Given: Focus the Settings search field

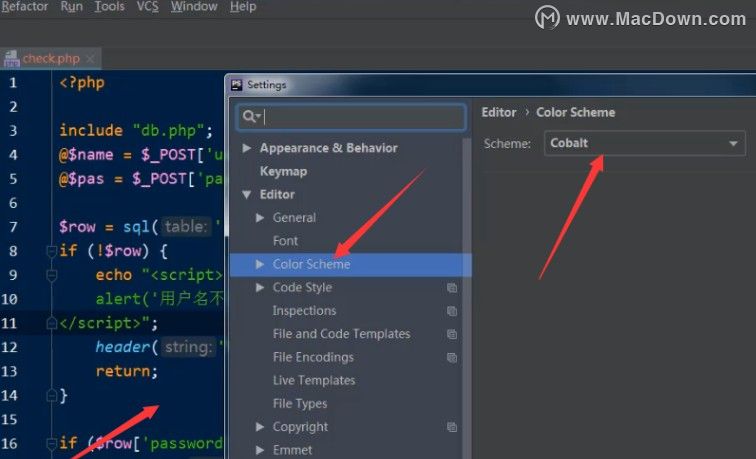Looking at the screenshot, I should [x=351, y=117].
